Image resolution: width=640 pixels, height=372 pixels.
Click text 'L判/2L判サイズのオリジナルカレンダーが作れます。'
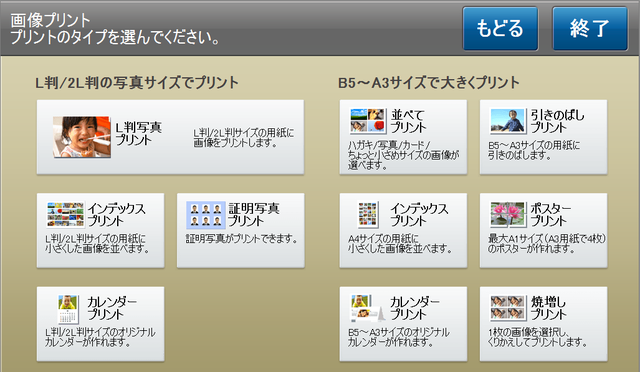click(x=100, y=337)
